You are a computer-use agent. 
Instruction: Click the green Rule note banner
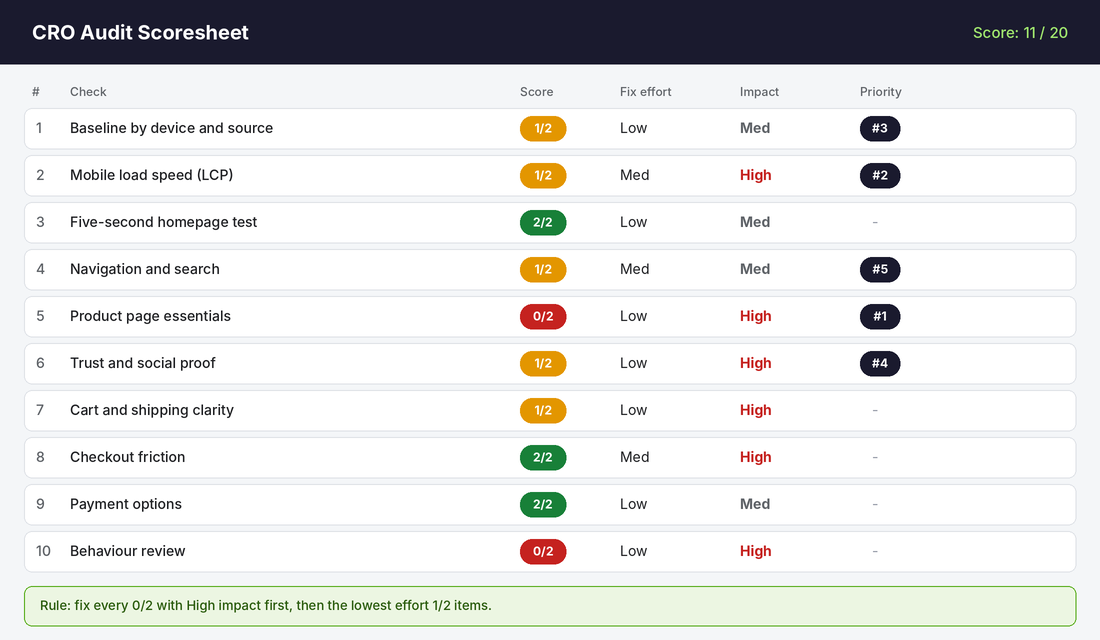[550, 606]
